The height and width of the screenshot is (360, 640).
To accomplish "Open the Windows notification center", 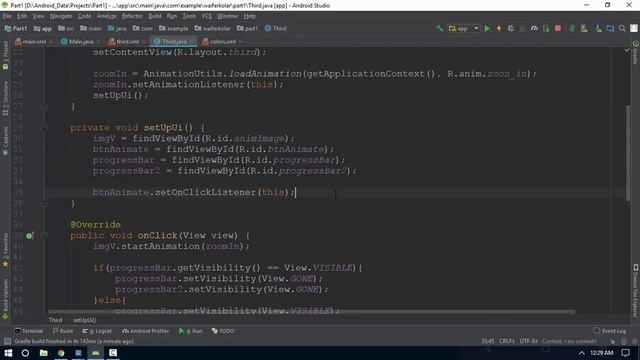I will (x=626, y=353).
